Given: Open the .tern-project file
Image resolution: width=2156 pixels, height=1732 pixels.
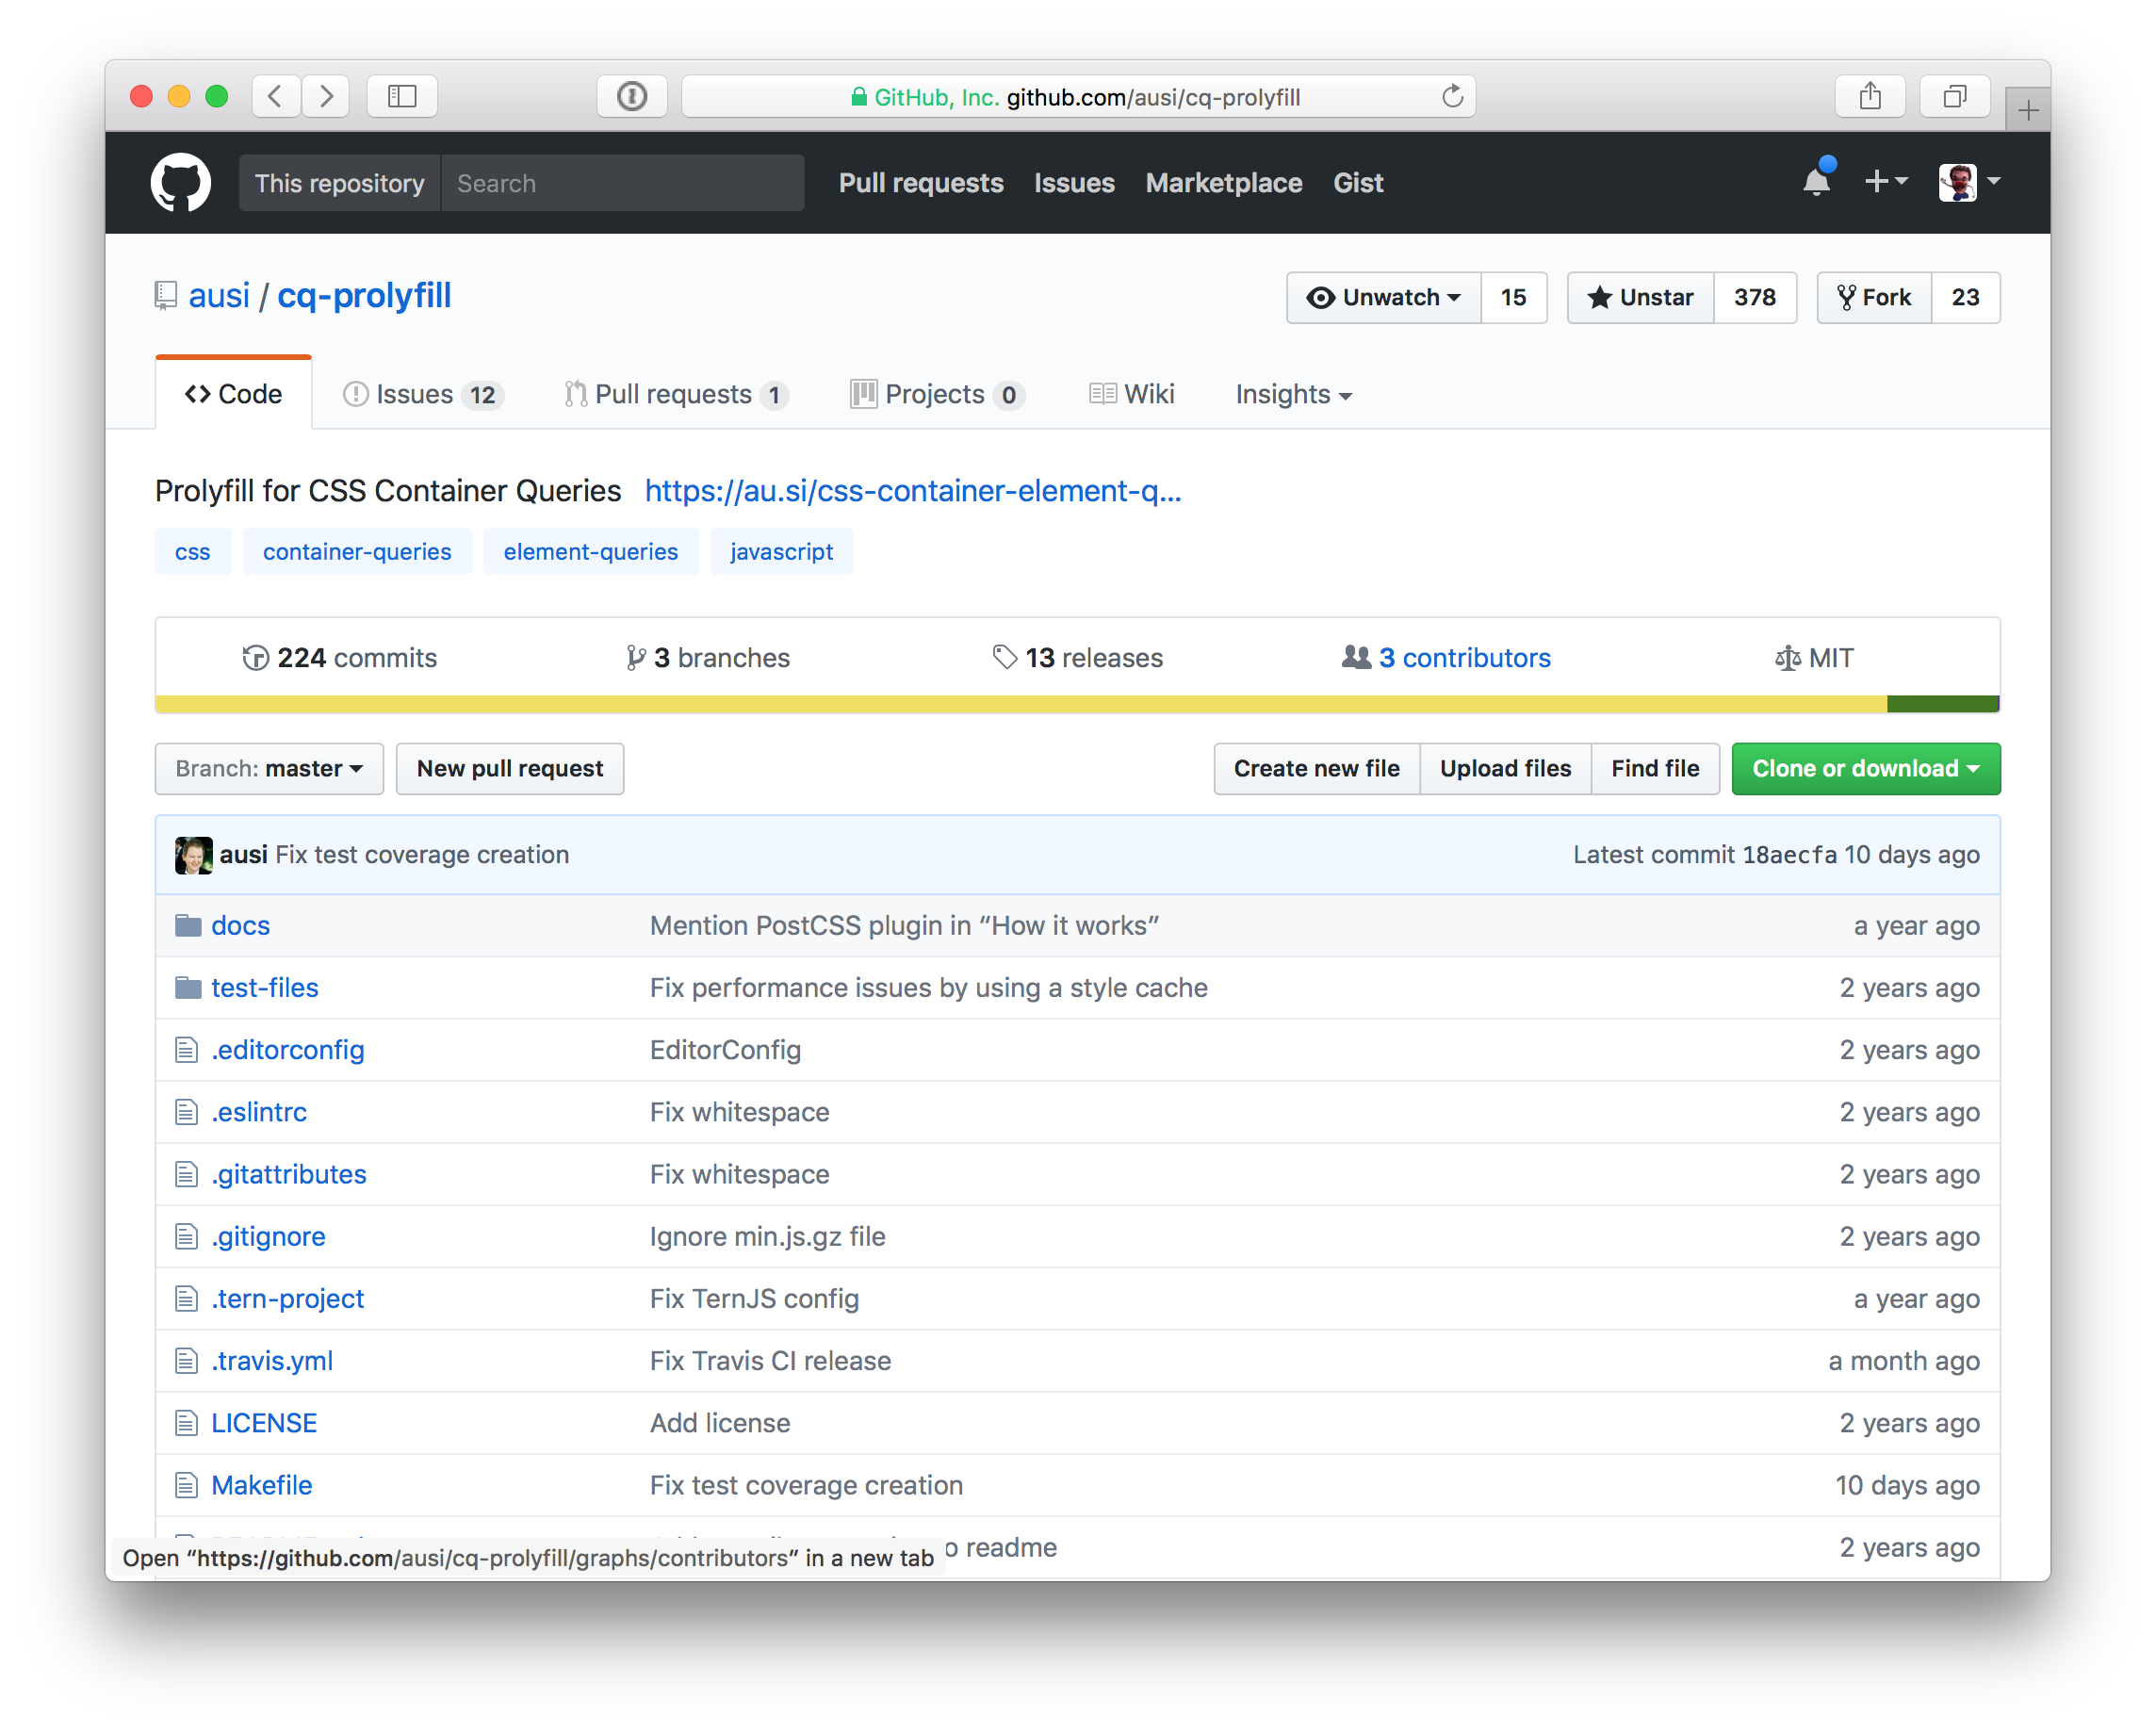Looking at the screenshot, I should (x=287, y=1298).
